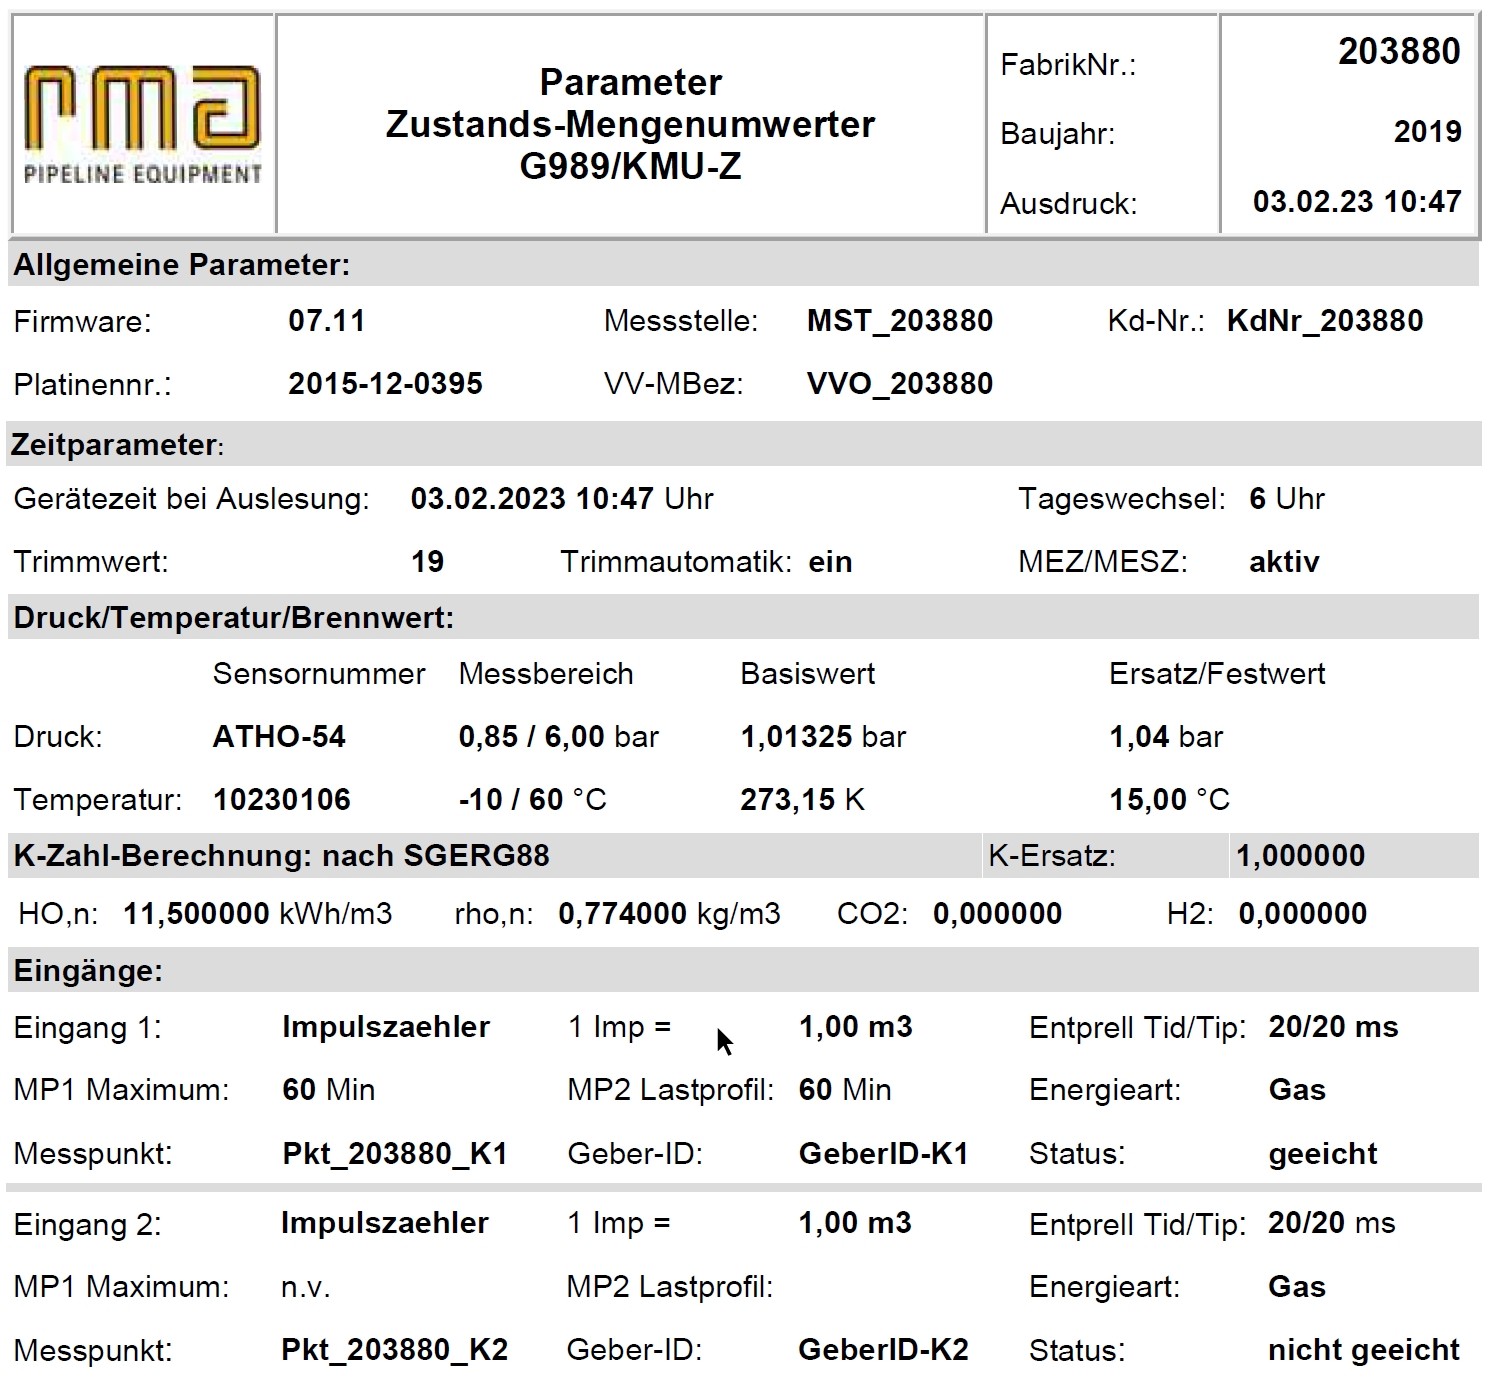Click the RMA Pipeline Equipment logo
The width and height of the screenshot is (1501, 1378).
(x=142, y=125)
